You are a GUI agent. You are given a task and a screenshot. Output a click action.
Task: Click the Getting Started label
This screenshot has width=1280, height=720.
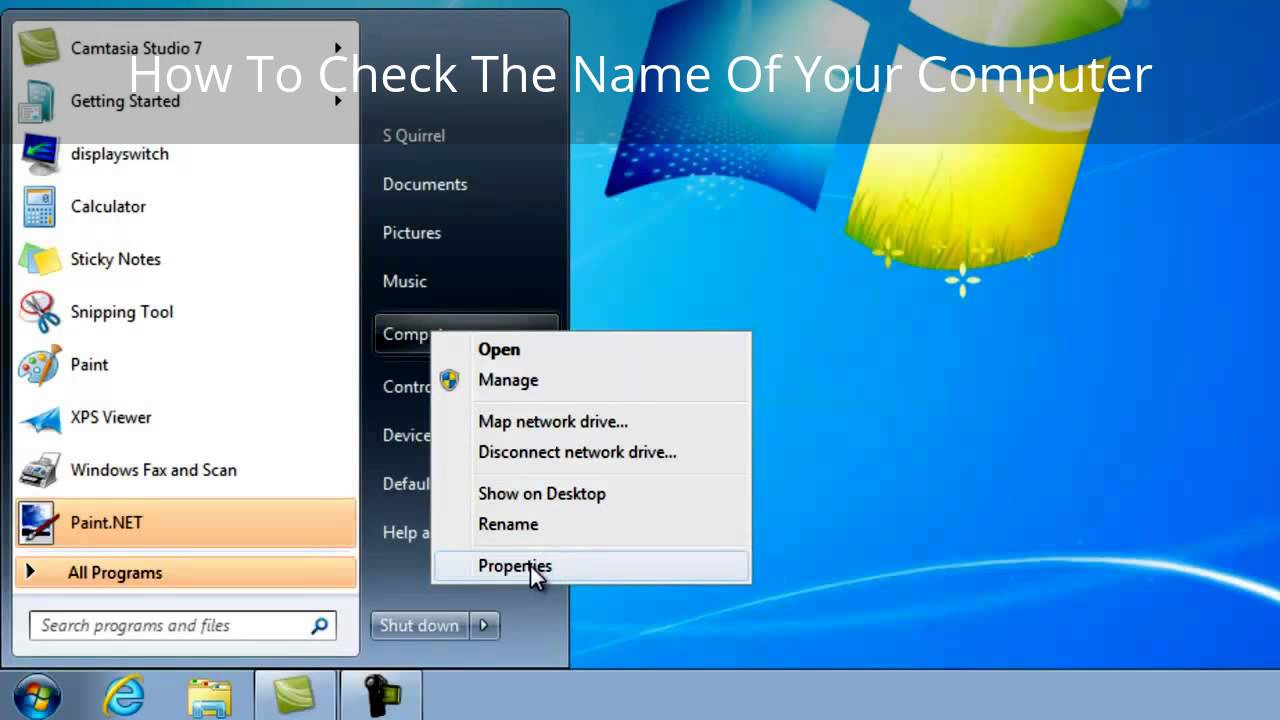(125, 101)
